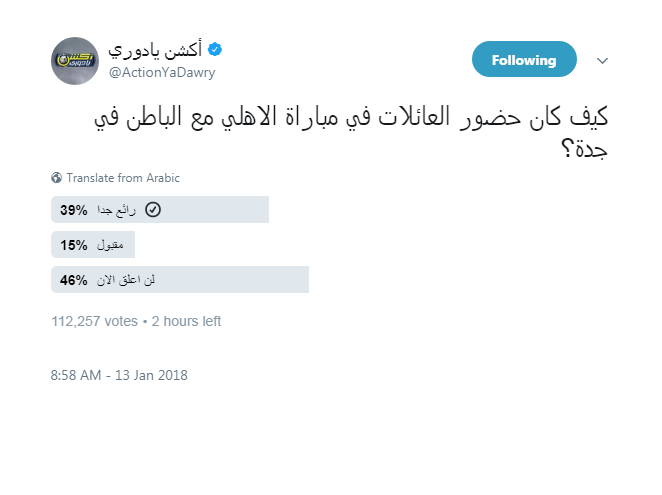Click the Arabic account display name
Viewport: 662px width, 495px height.
click(155, 50)
